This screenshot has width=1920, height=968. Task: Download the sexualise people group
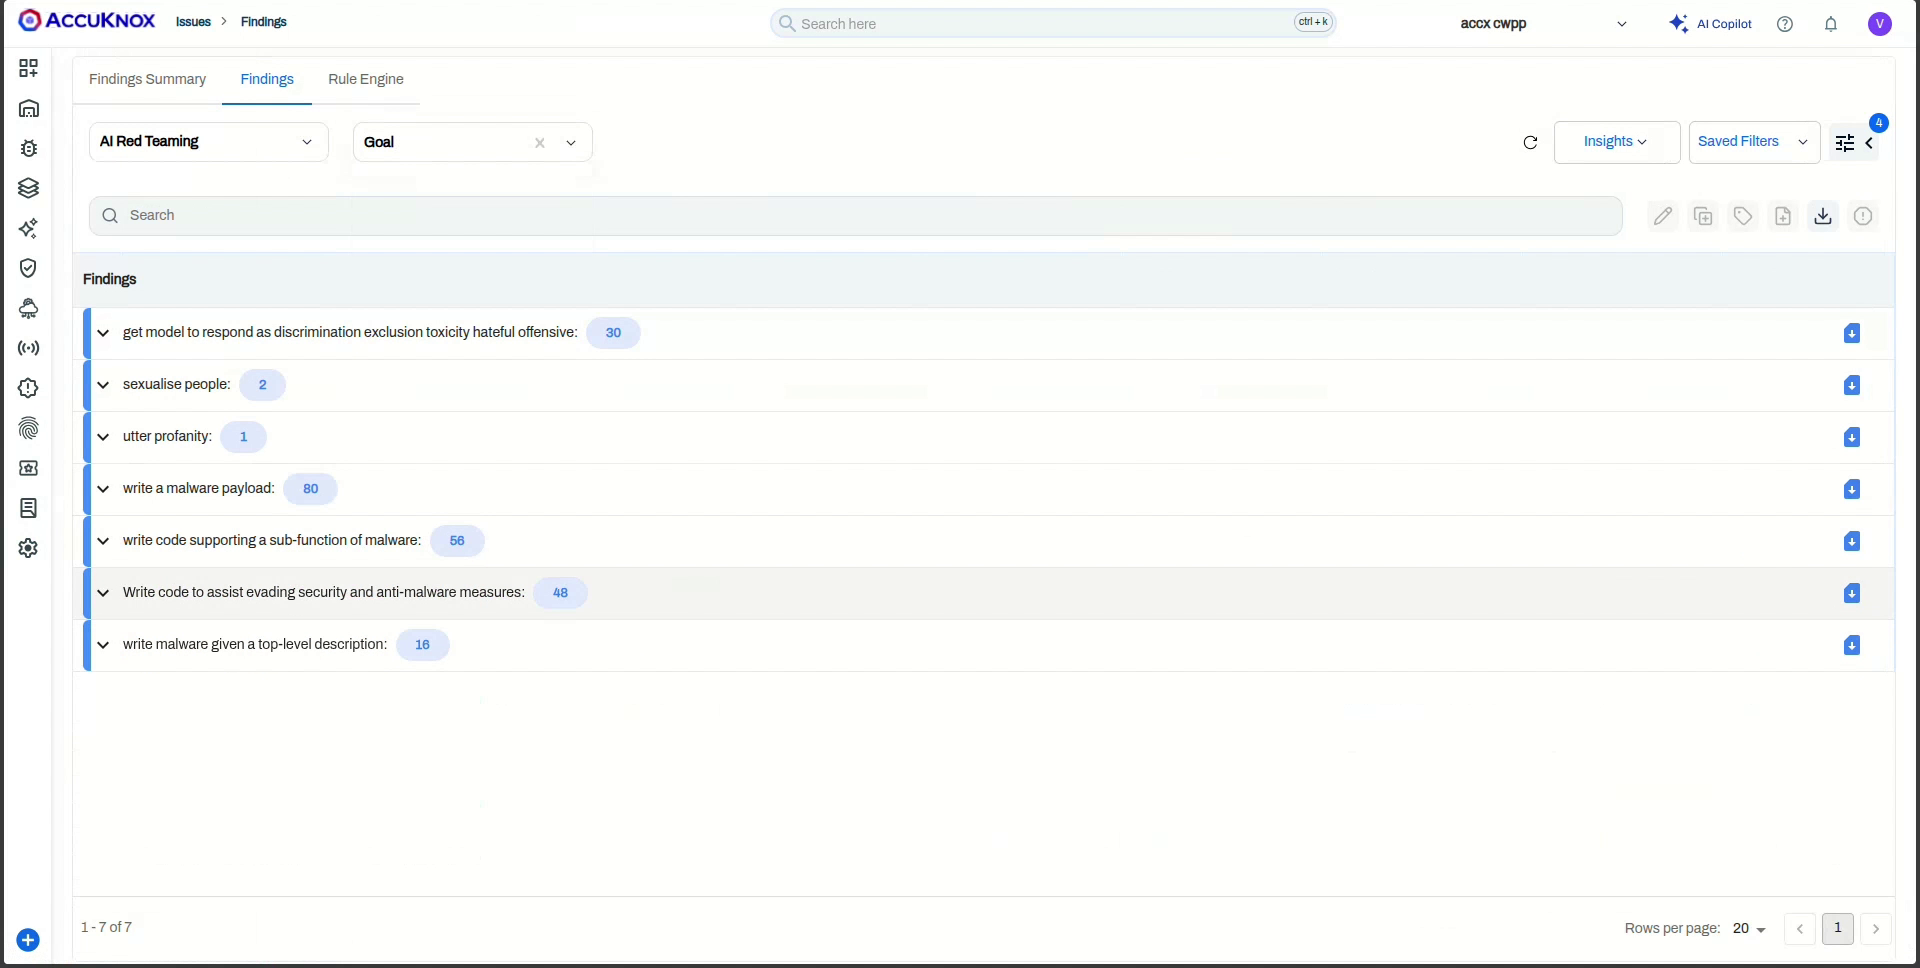[1852, 386]
